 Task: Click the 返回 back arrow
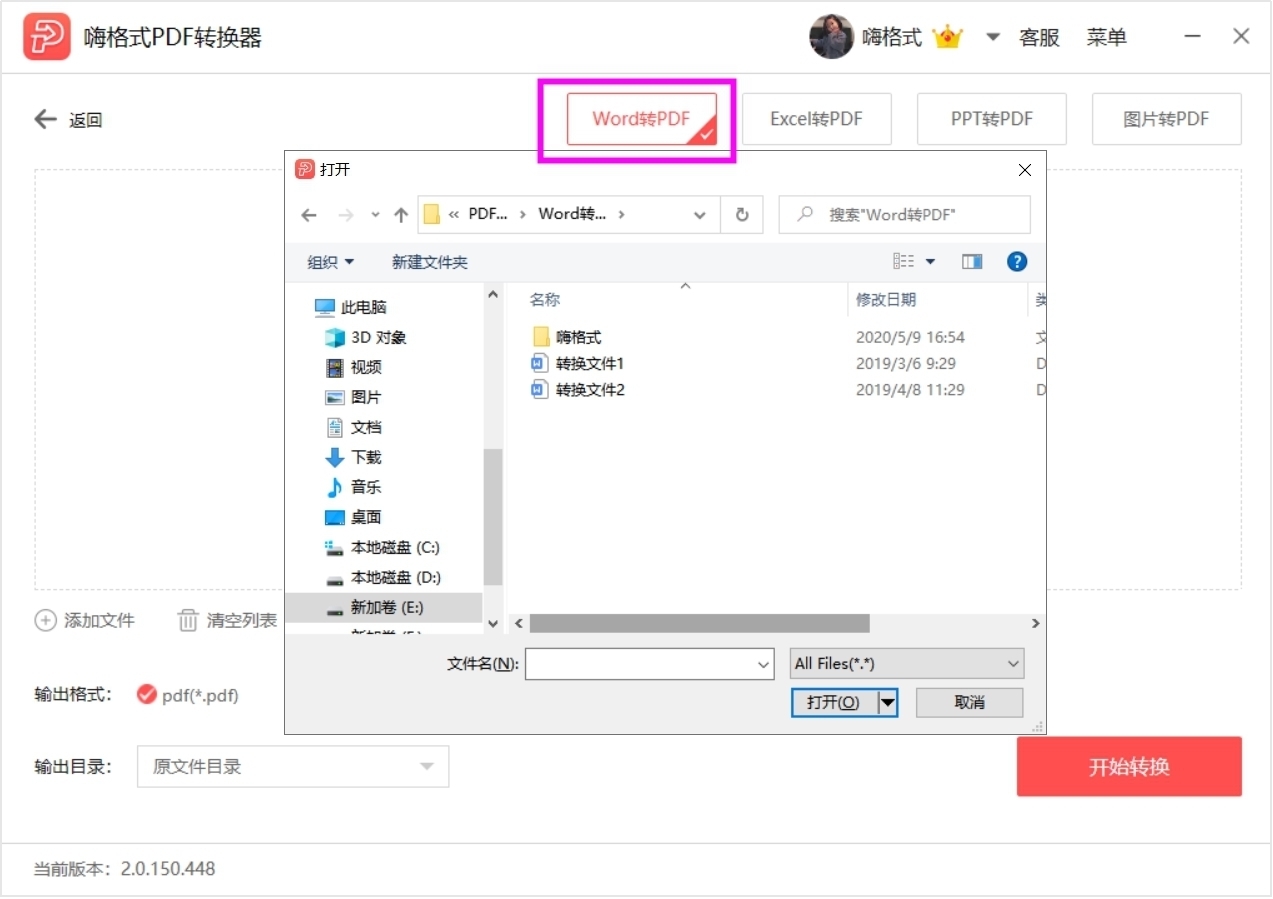coord(45,119)
